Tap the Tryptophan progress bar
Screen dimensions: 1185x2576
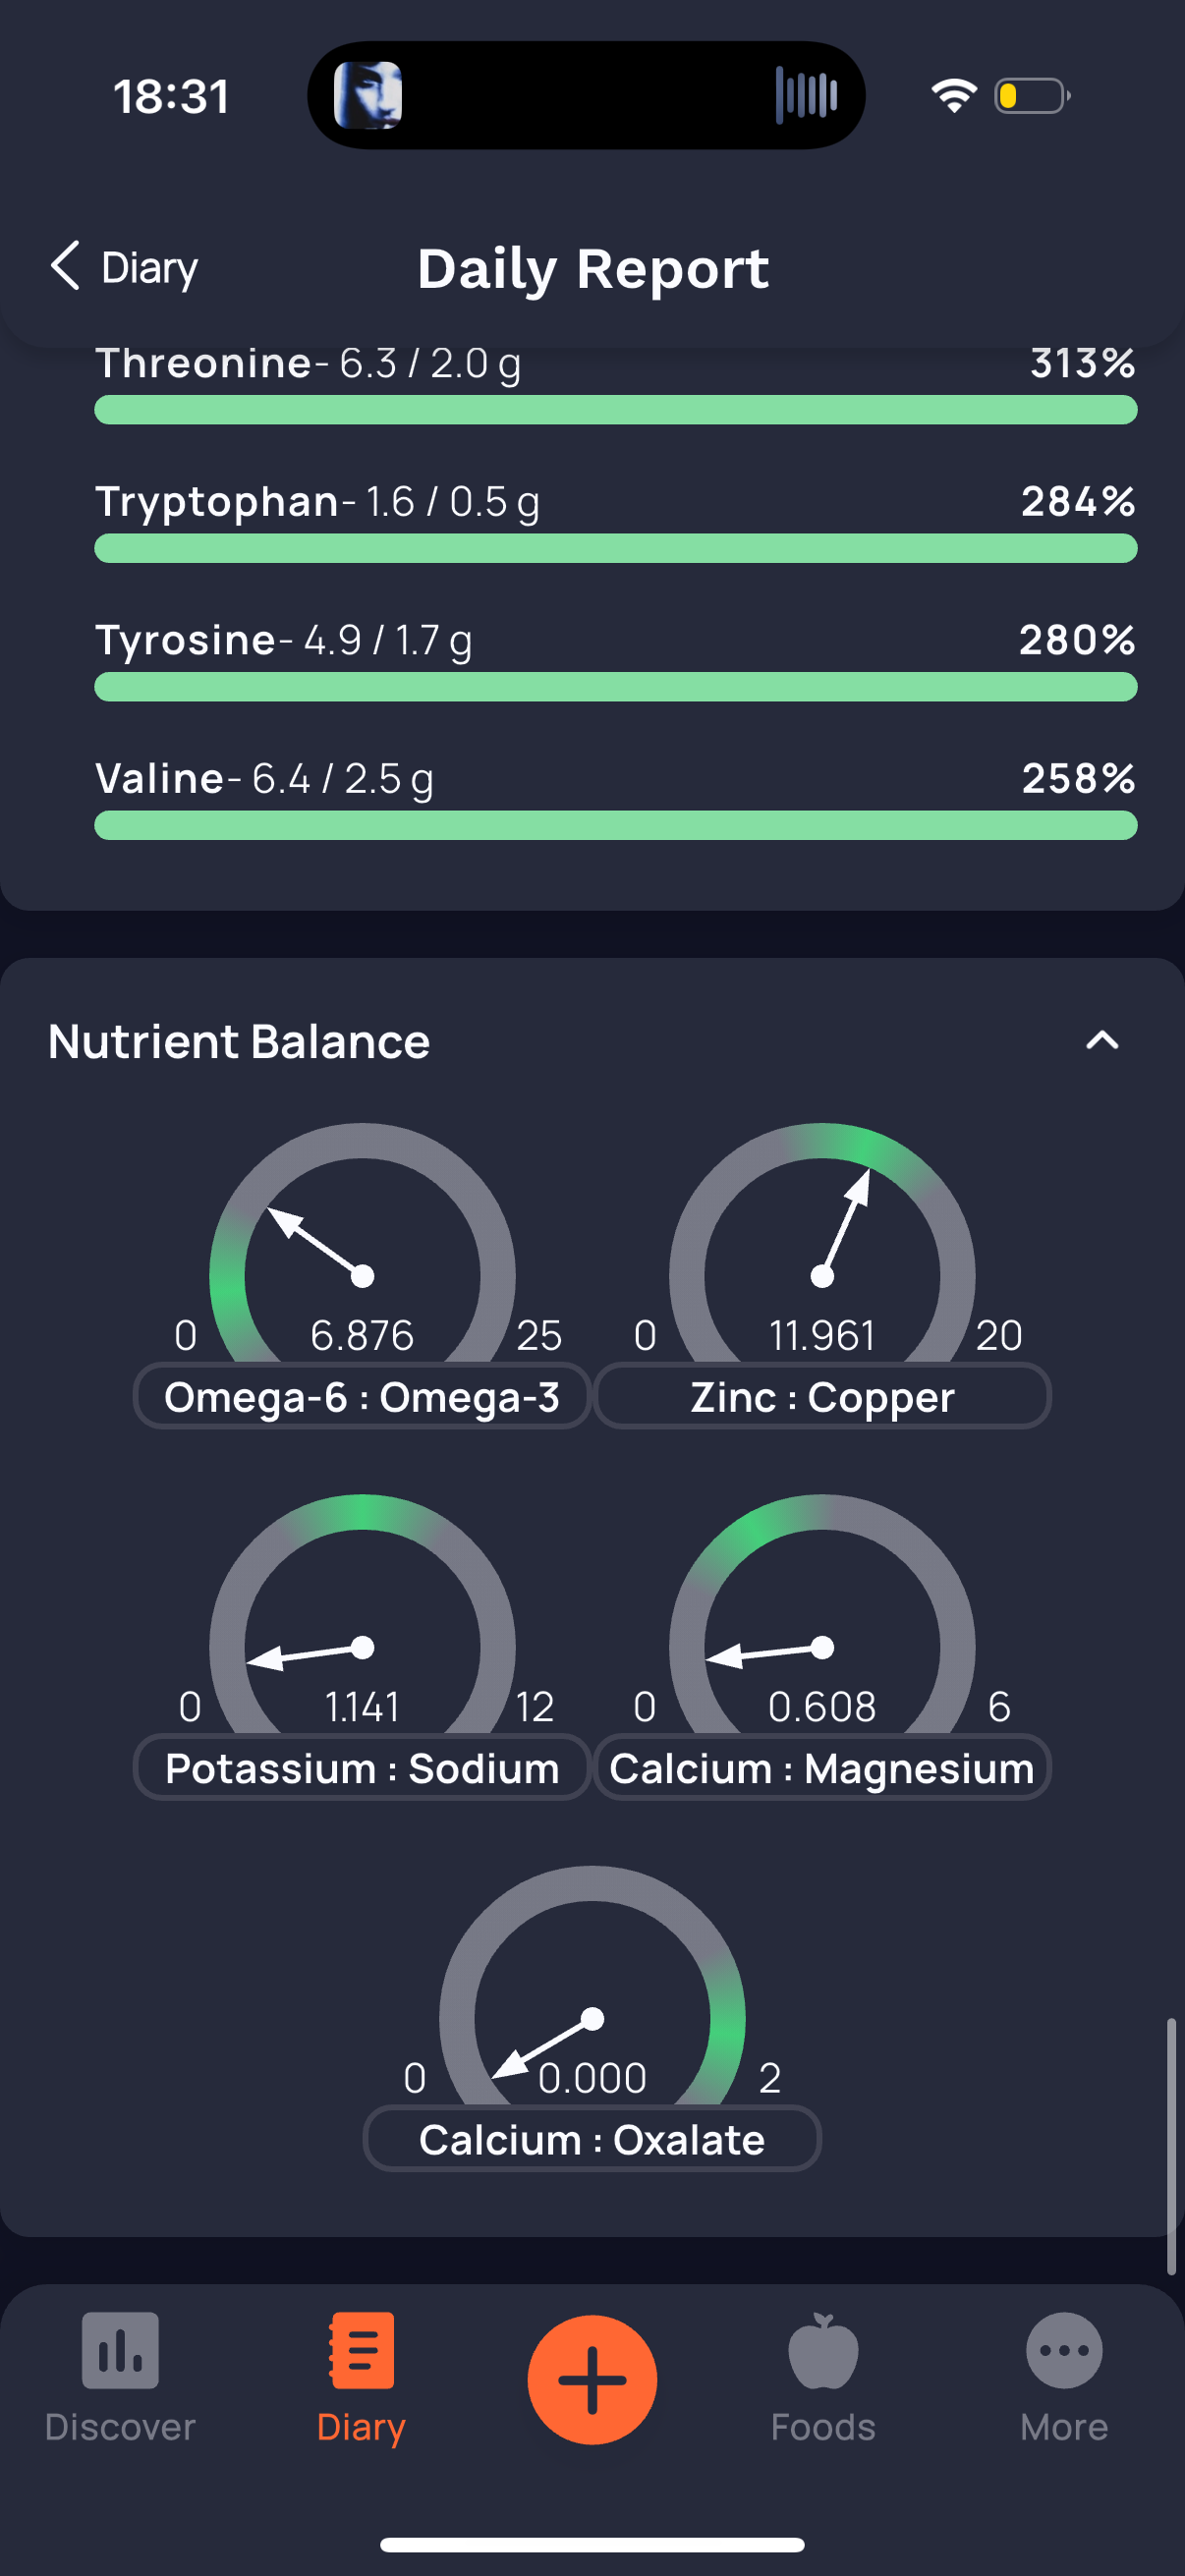pos(615,548)
